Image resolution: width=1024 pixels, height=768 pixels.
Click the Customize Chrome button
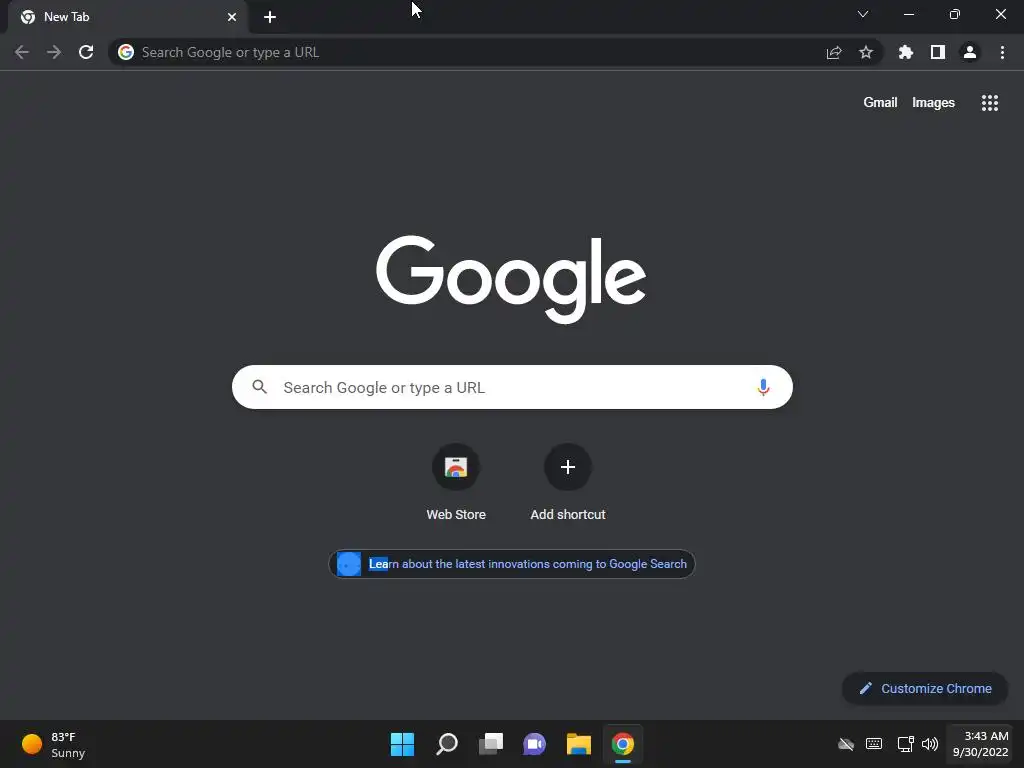click(x=925, y=688)
